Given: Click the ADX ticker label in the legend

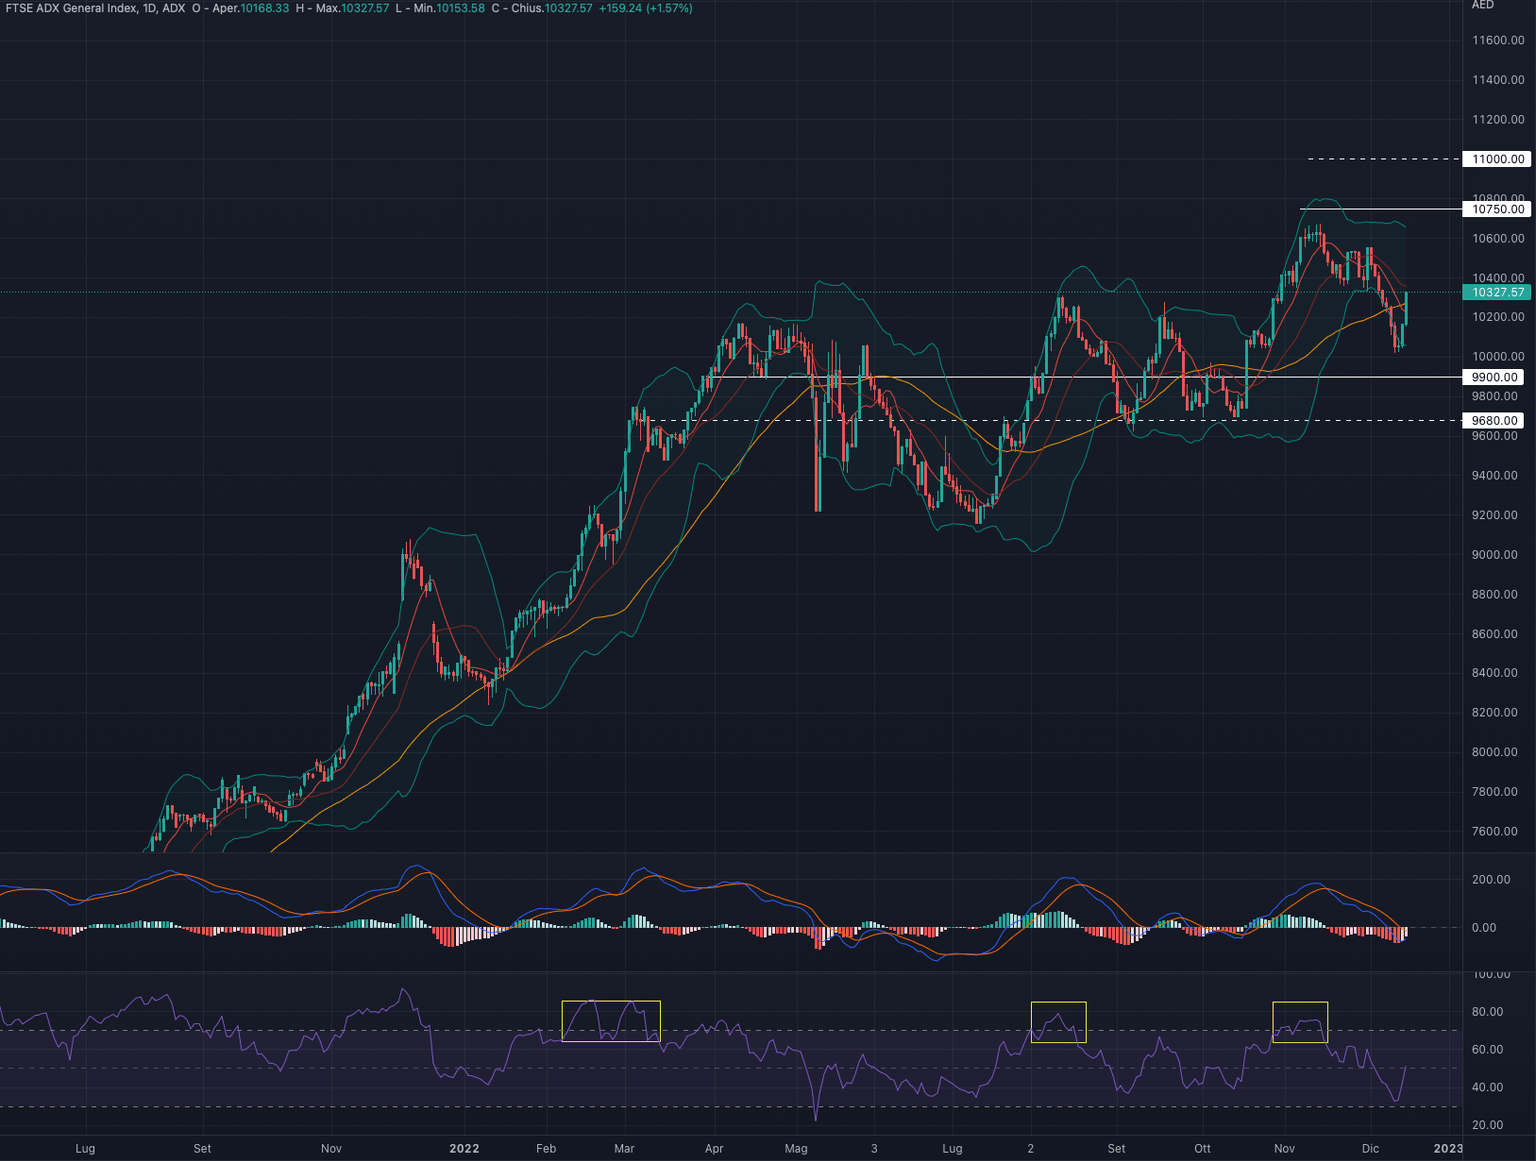Looking at the screenshot, I should click(175, 8).
